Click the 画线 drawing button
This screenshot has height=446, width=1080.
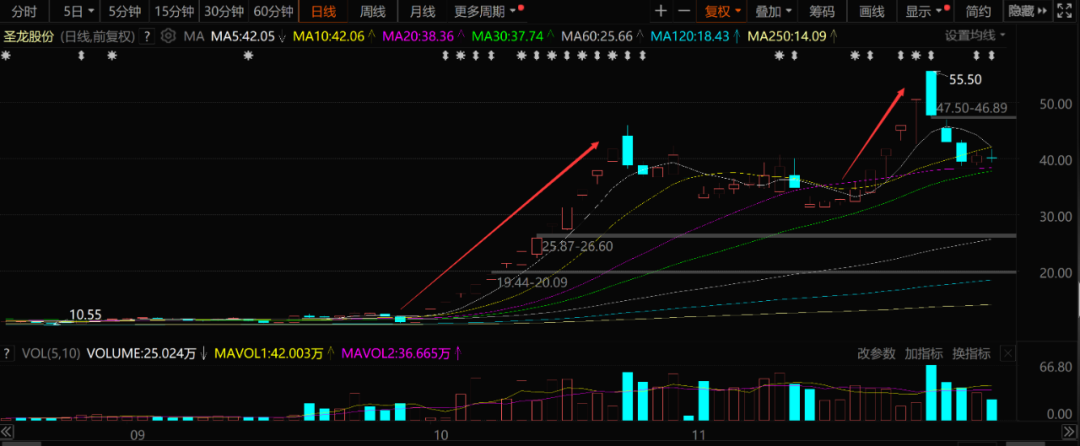coord(871,11)
